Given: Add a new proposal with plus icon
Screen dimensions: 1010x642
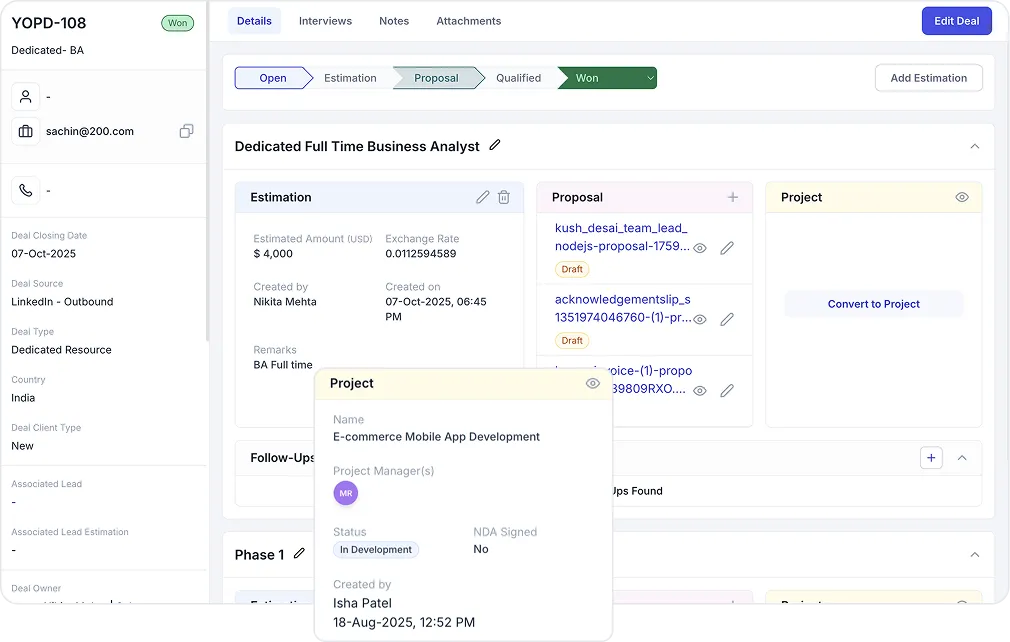Looking at the screenshot, I should (x=733, y=197).
